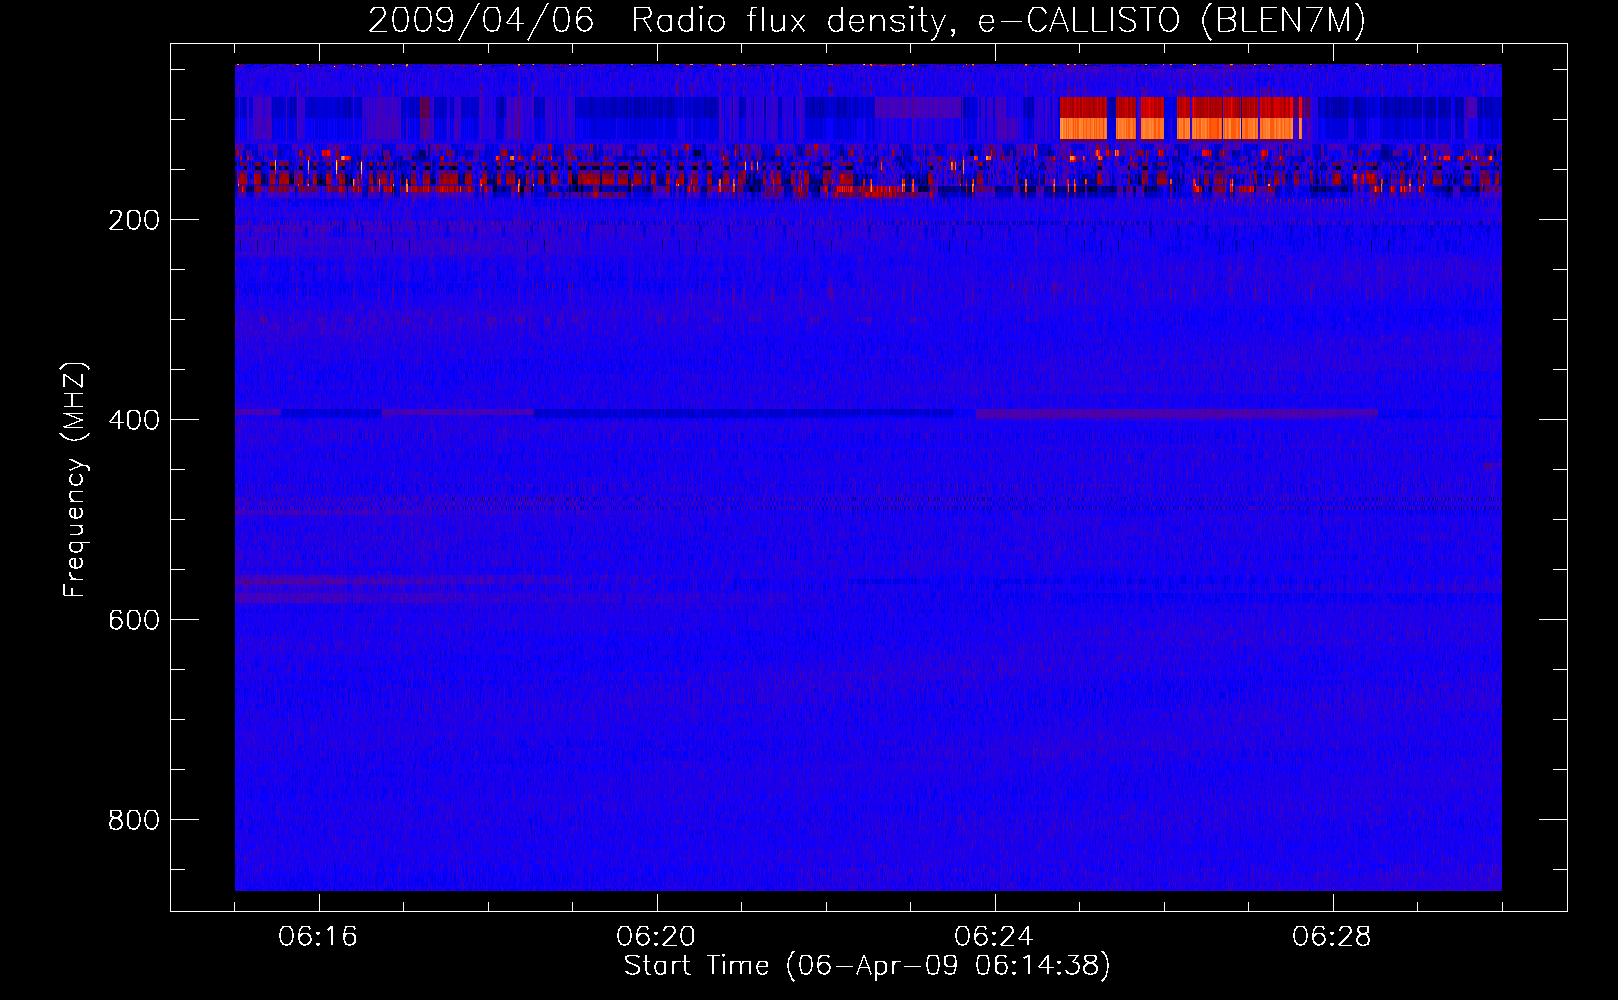The height and width of the screenshot is (1000, 1618).
Task: Click the 'Start Time (06-Apr-09 06:14:38)' axis label
Action: (867, 966)
